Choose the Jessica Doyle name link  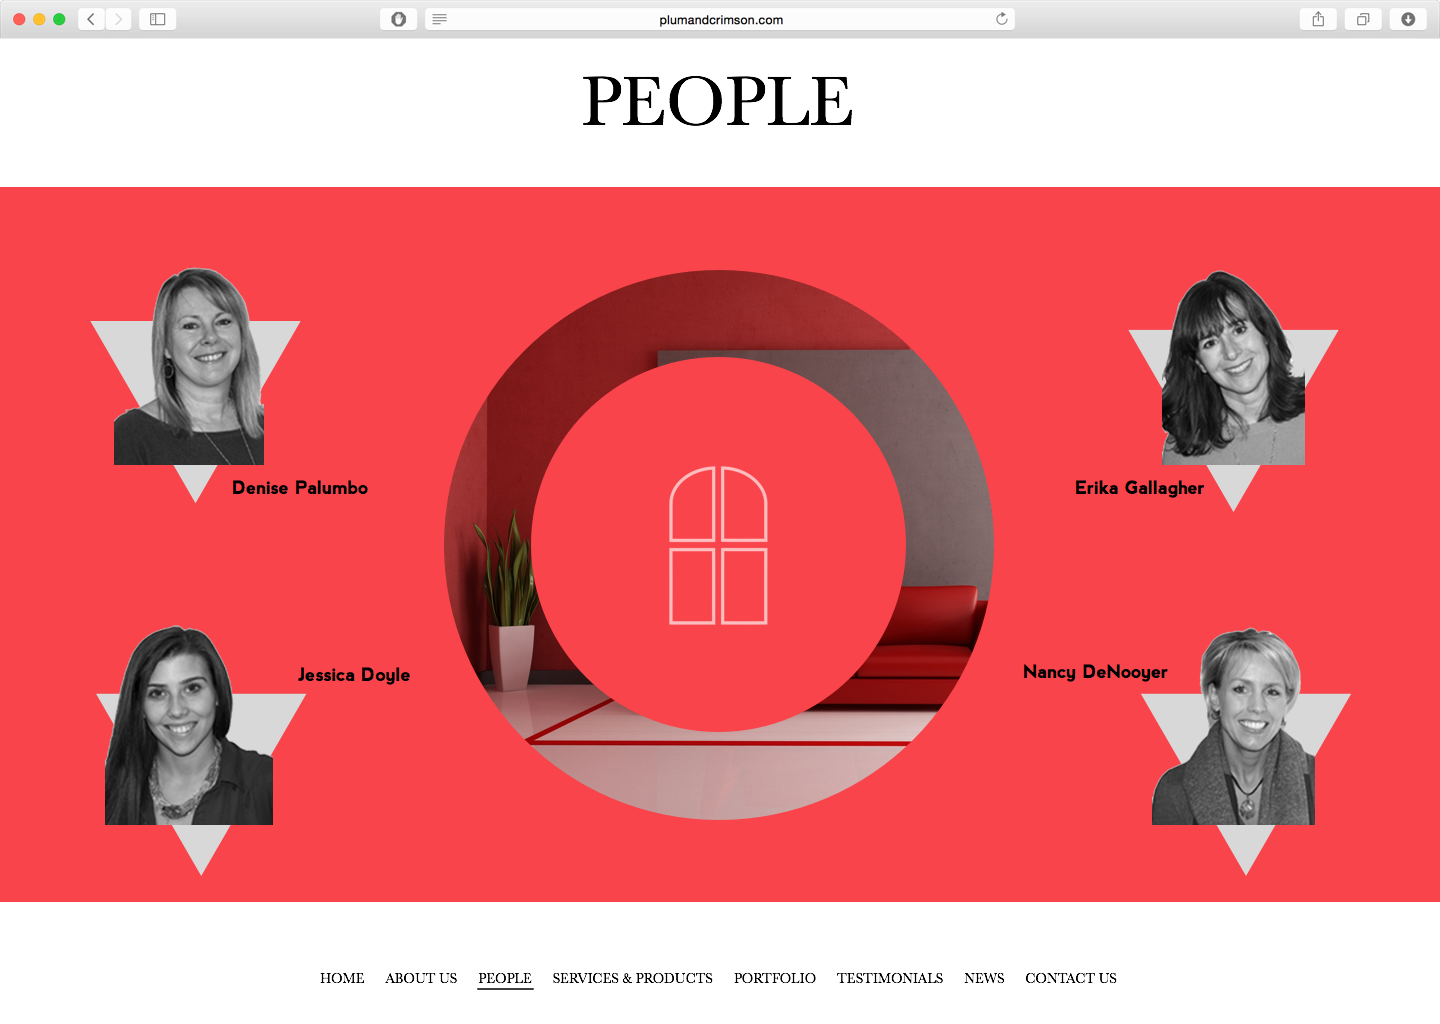(x=354, y=675)
